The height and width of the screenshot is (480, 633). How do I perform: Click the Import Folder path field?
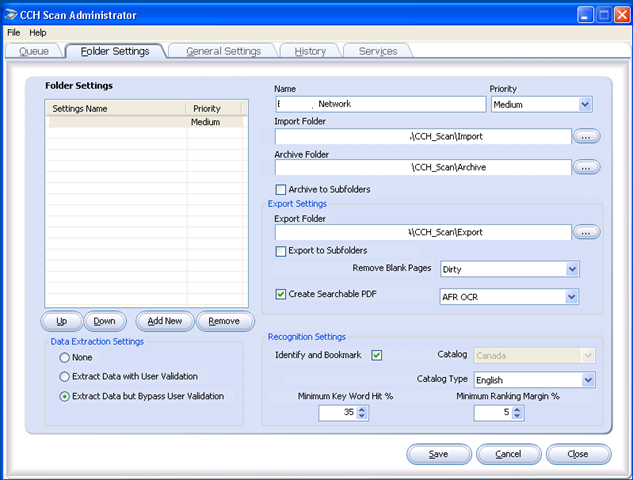pos(423,136)
